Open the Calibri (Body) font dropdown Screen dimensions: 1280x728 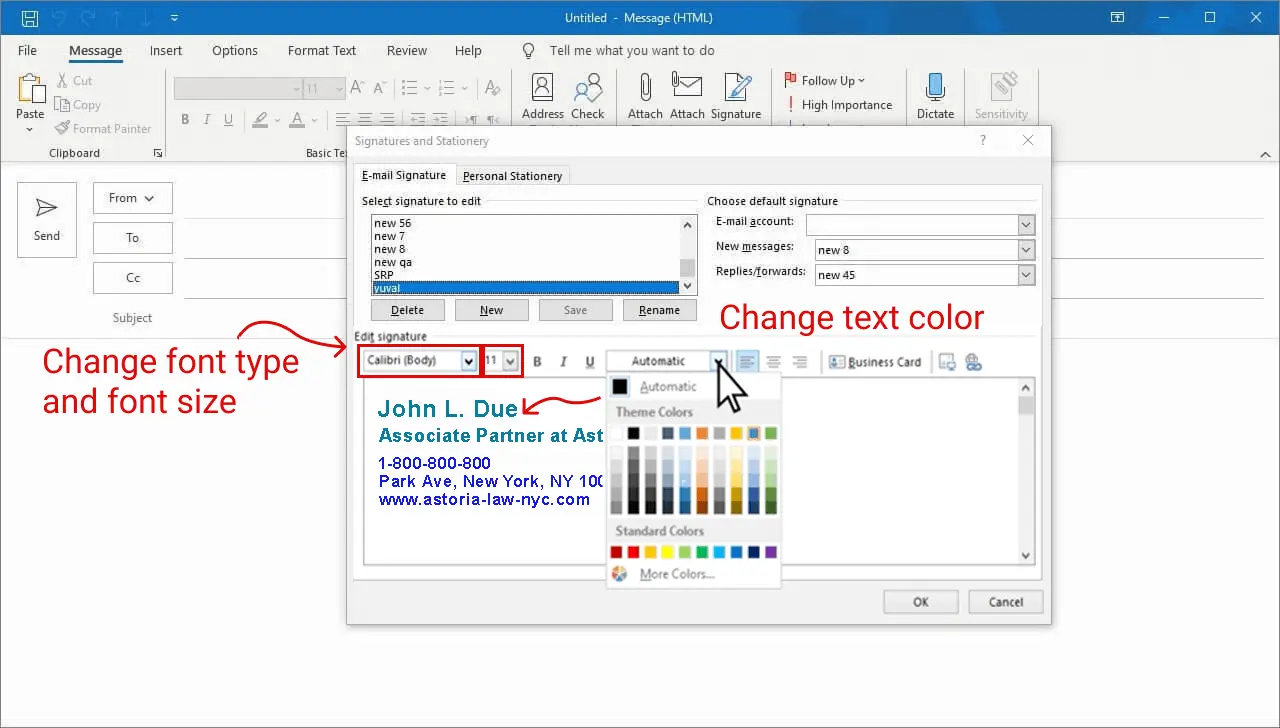(x=468, y=361)
